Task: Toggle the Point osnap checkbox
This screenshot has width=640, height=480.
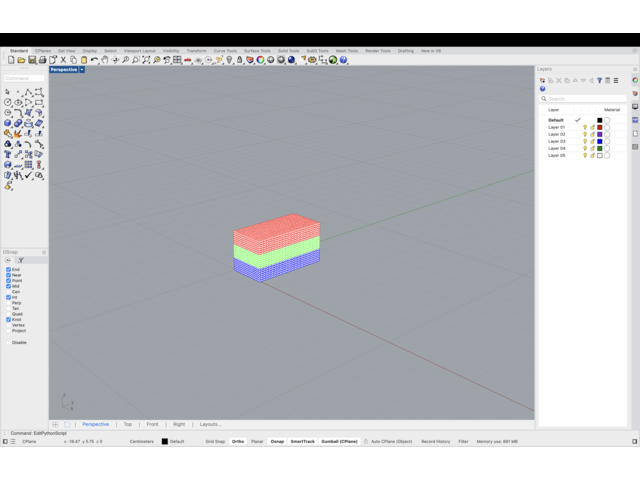Action: click(x=9, y=280)
